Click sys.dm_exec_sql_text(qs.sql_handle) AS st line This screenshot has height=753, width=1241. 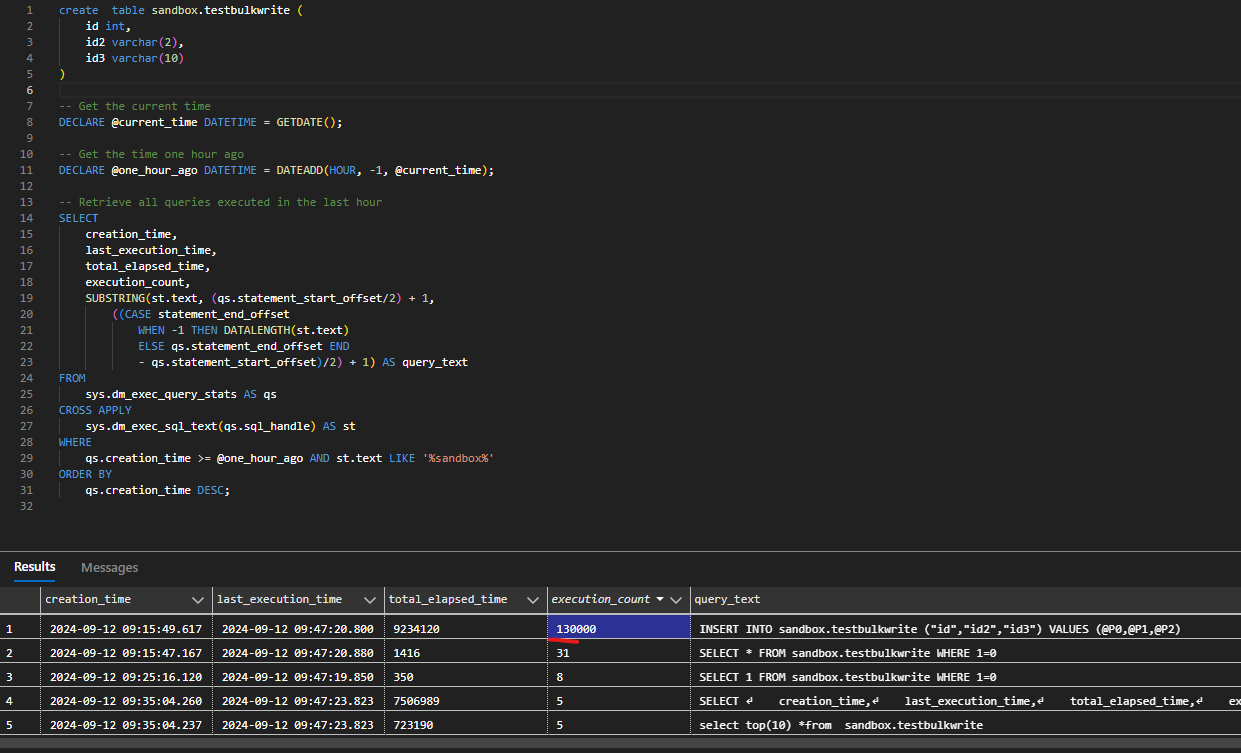tap(220, 426)
